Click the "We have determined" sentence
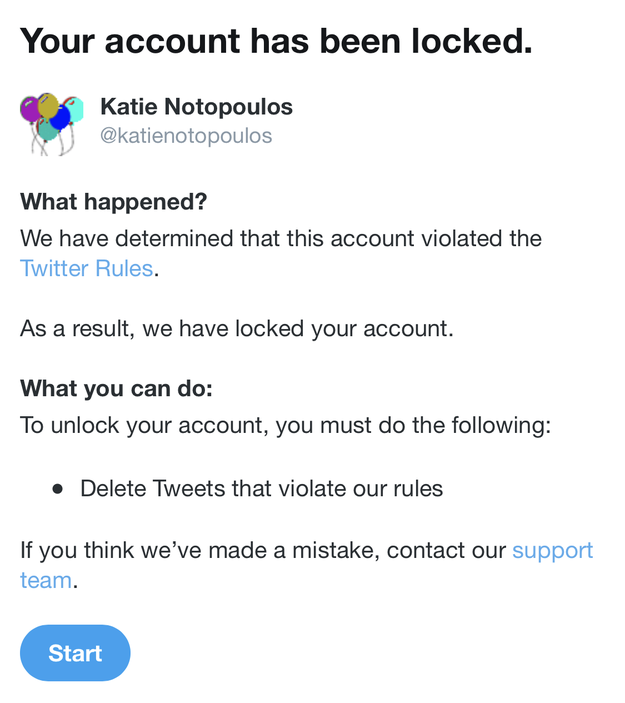Image resolution: width=625 pixels, height=703 pixels. click(281, 253)
